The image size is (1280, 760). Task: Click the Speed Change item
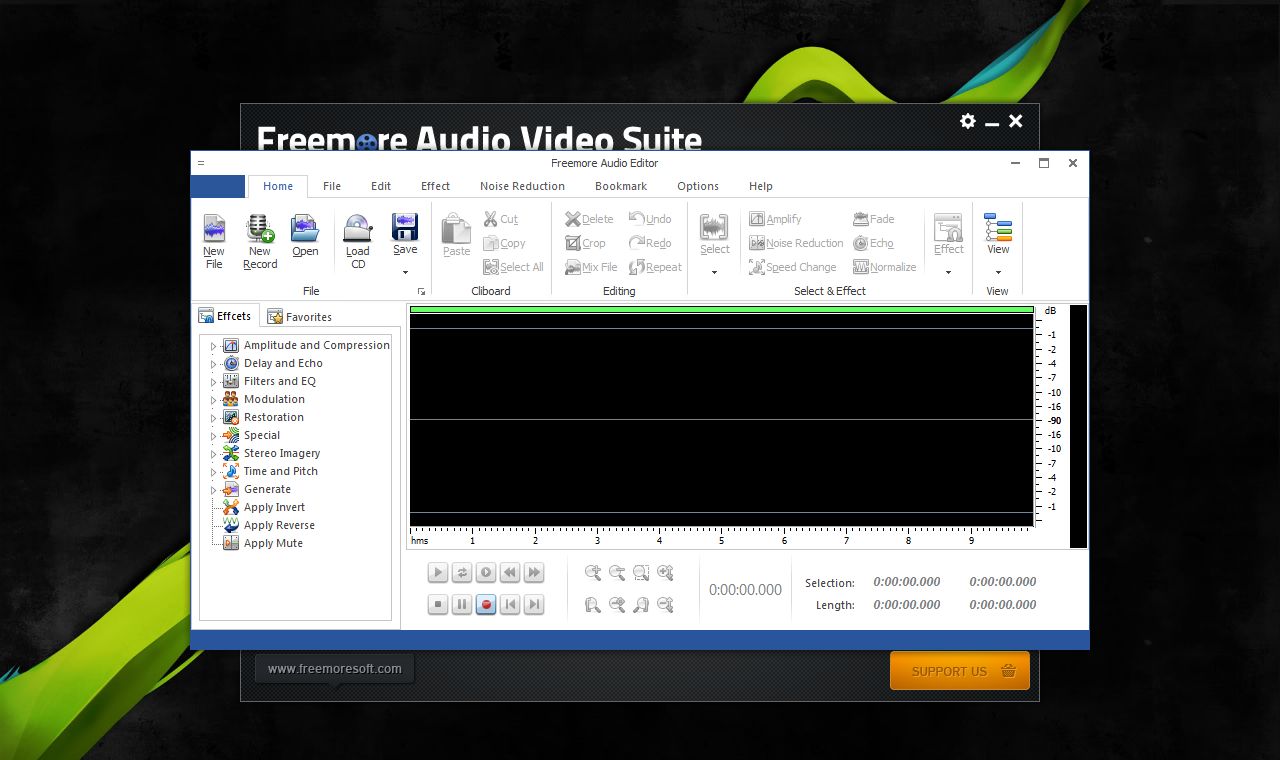pos(792,267)
